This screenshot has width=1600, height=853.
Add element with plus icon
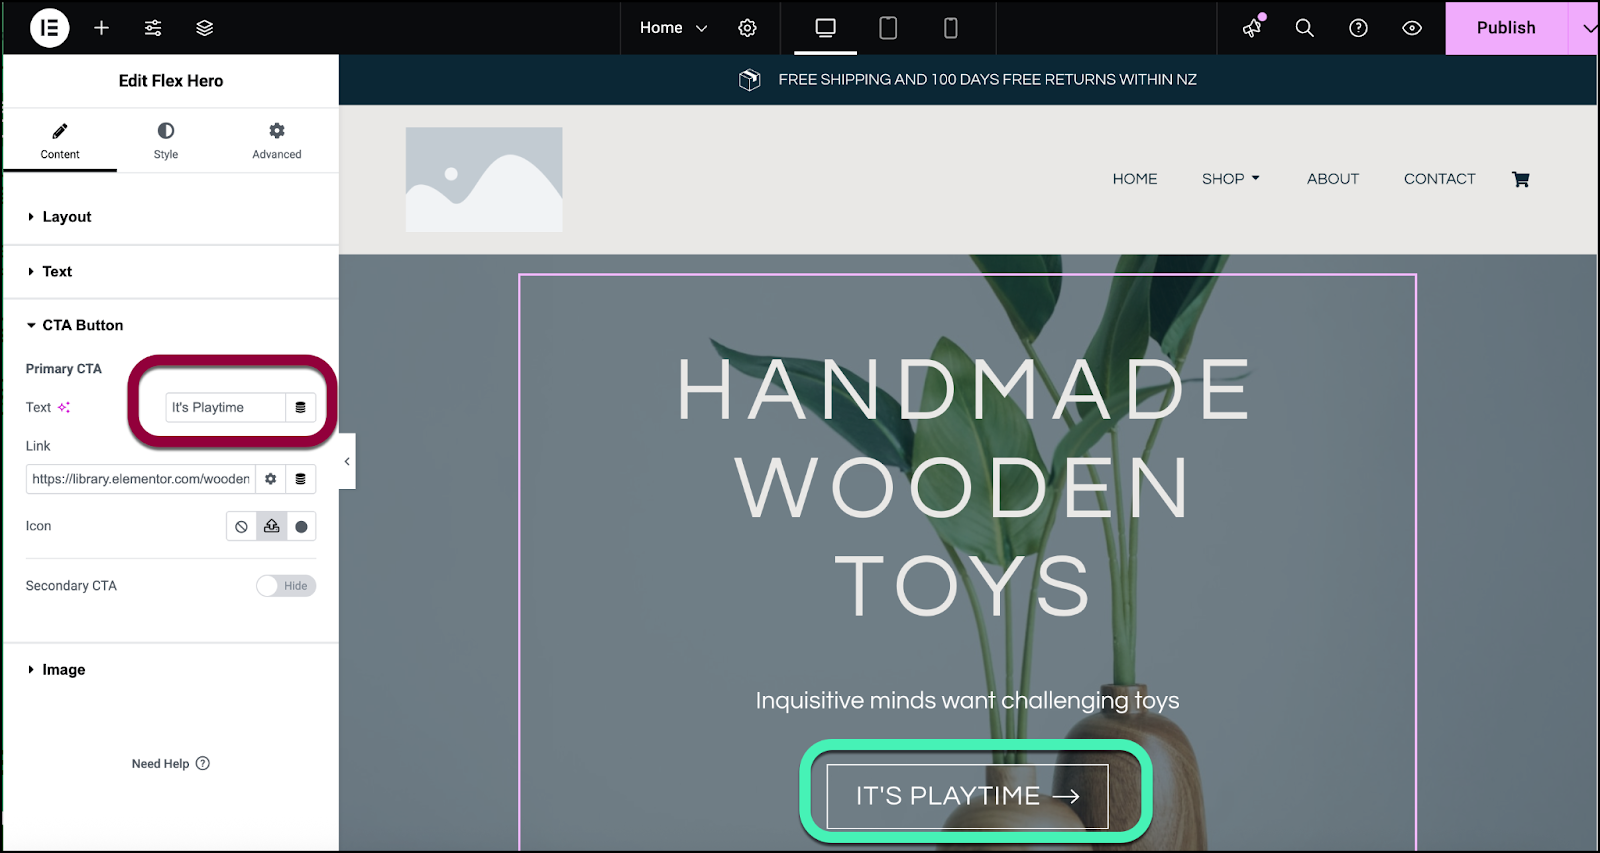[x=101, y=28]
